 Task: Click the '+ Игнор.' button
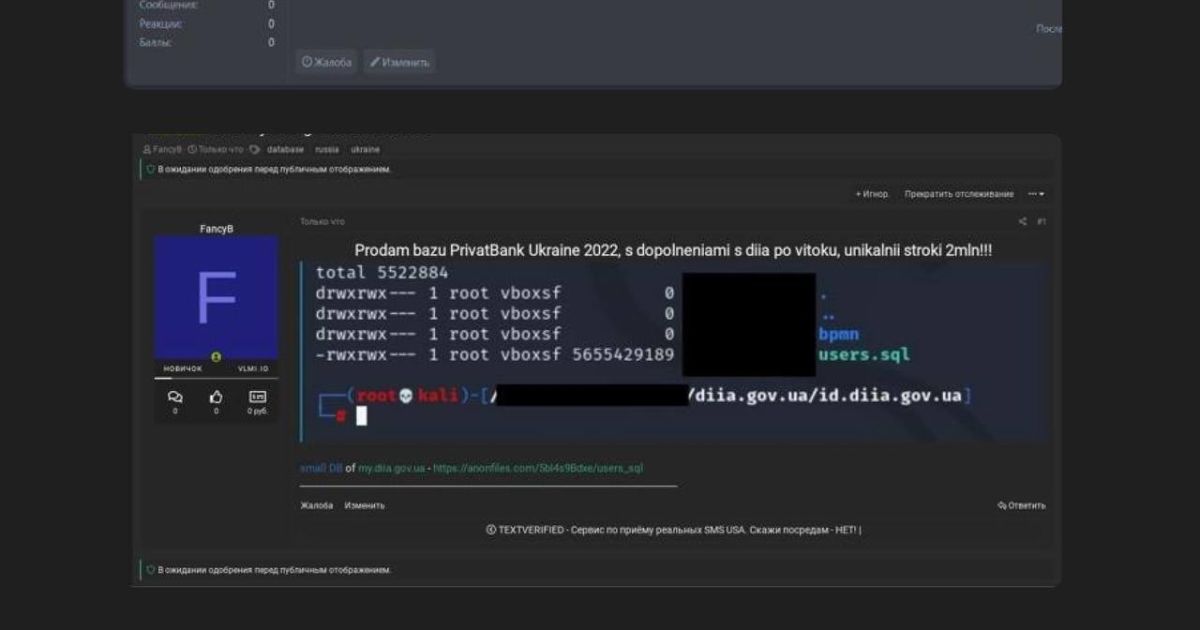click(x=872, y=194)
